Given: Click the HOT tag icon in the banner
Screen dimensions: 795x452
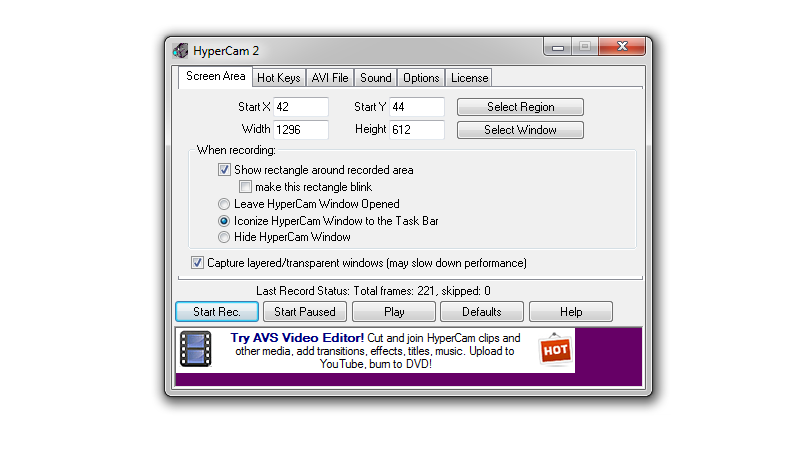Looking at the screenshot, I should pyautogui.click(x=555, y=350).
